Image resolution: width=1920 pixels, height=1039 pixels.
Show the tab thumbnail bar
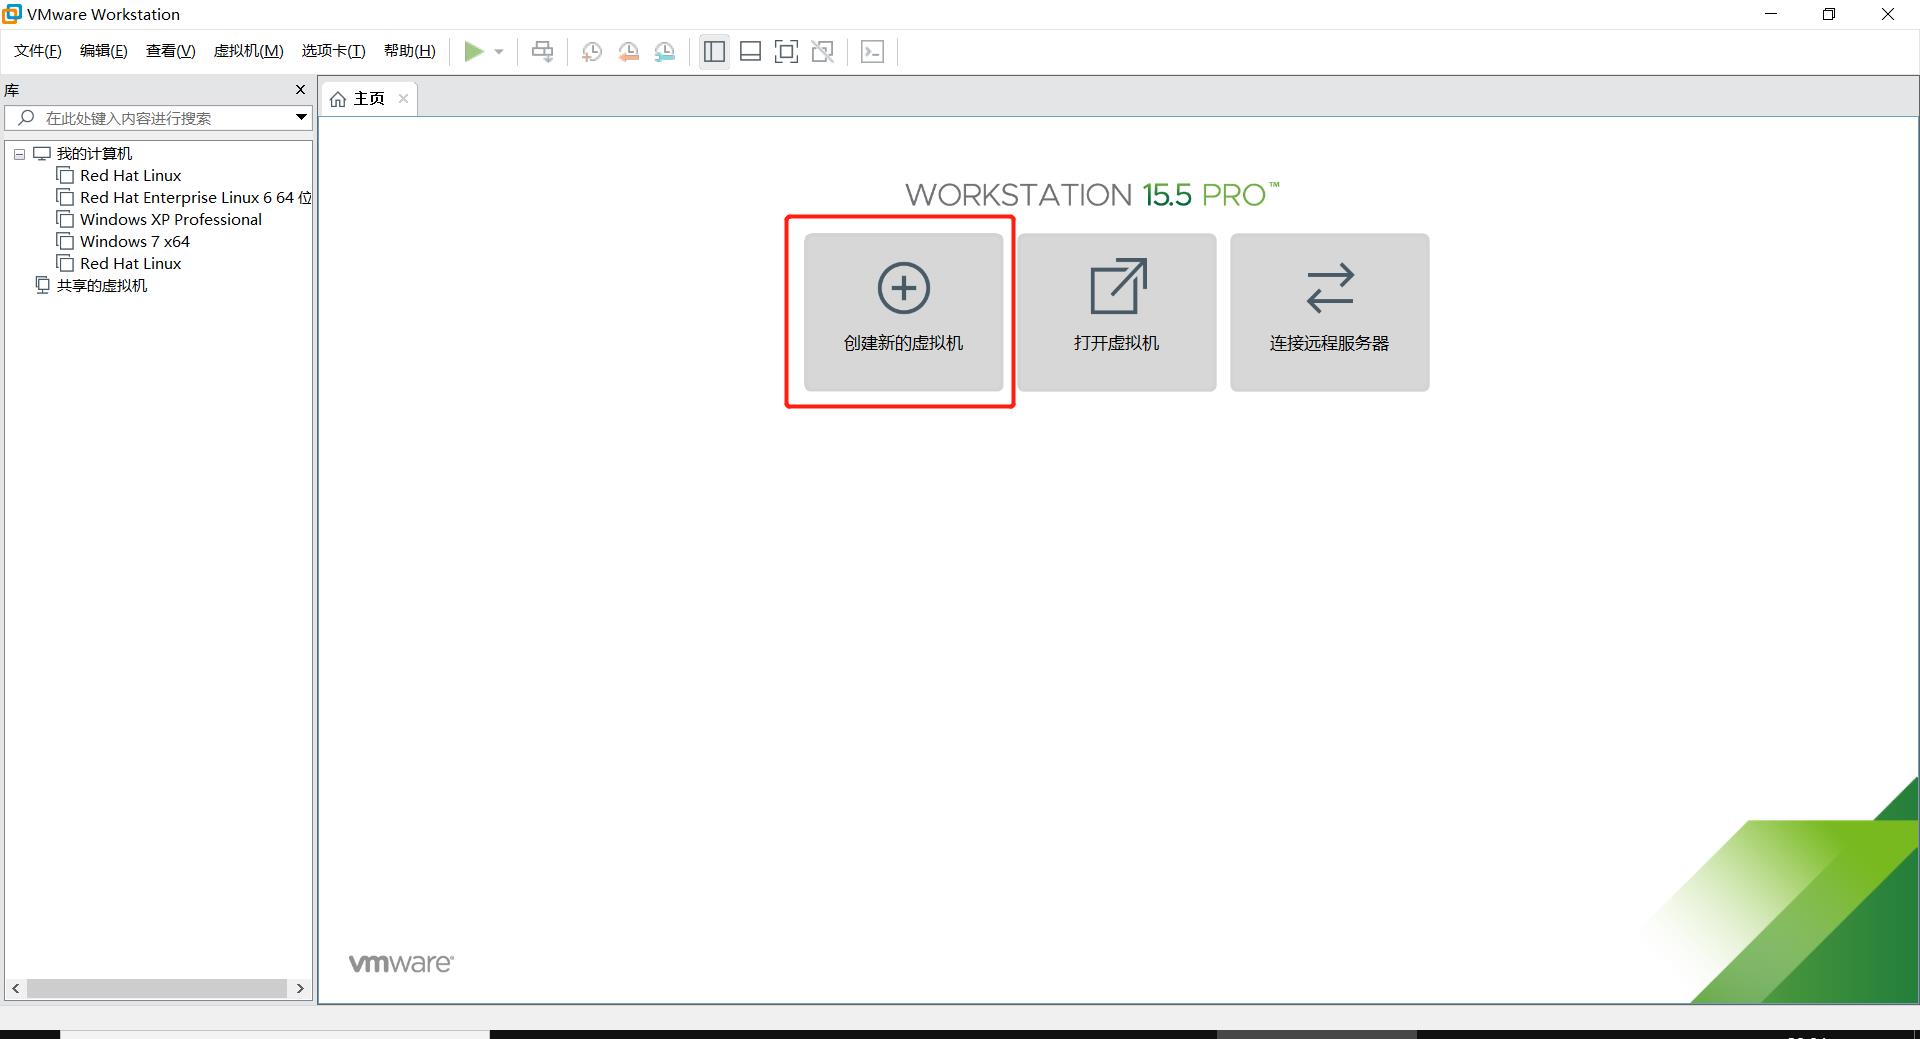point(750,51)
